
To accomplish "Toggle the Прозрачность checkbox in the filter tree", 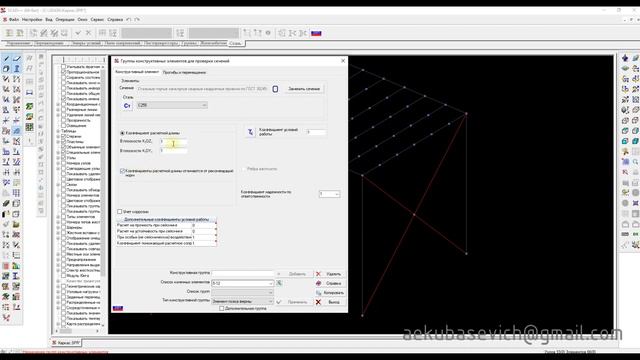I will pyautogui.click(x=64, y=120).
